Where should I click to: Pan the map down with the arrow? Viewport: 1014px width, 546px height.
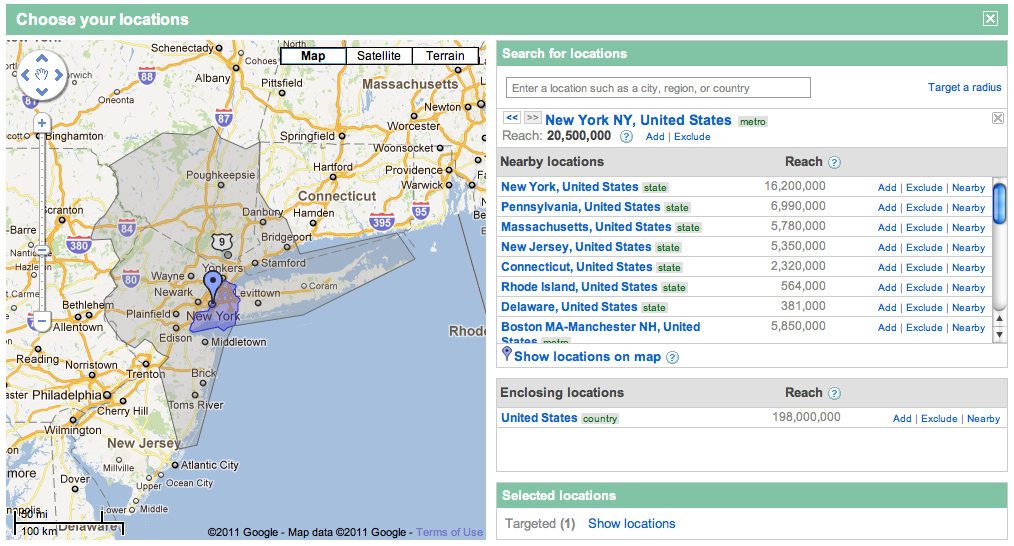[42, 91]
